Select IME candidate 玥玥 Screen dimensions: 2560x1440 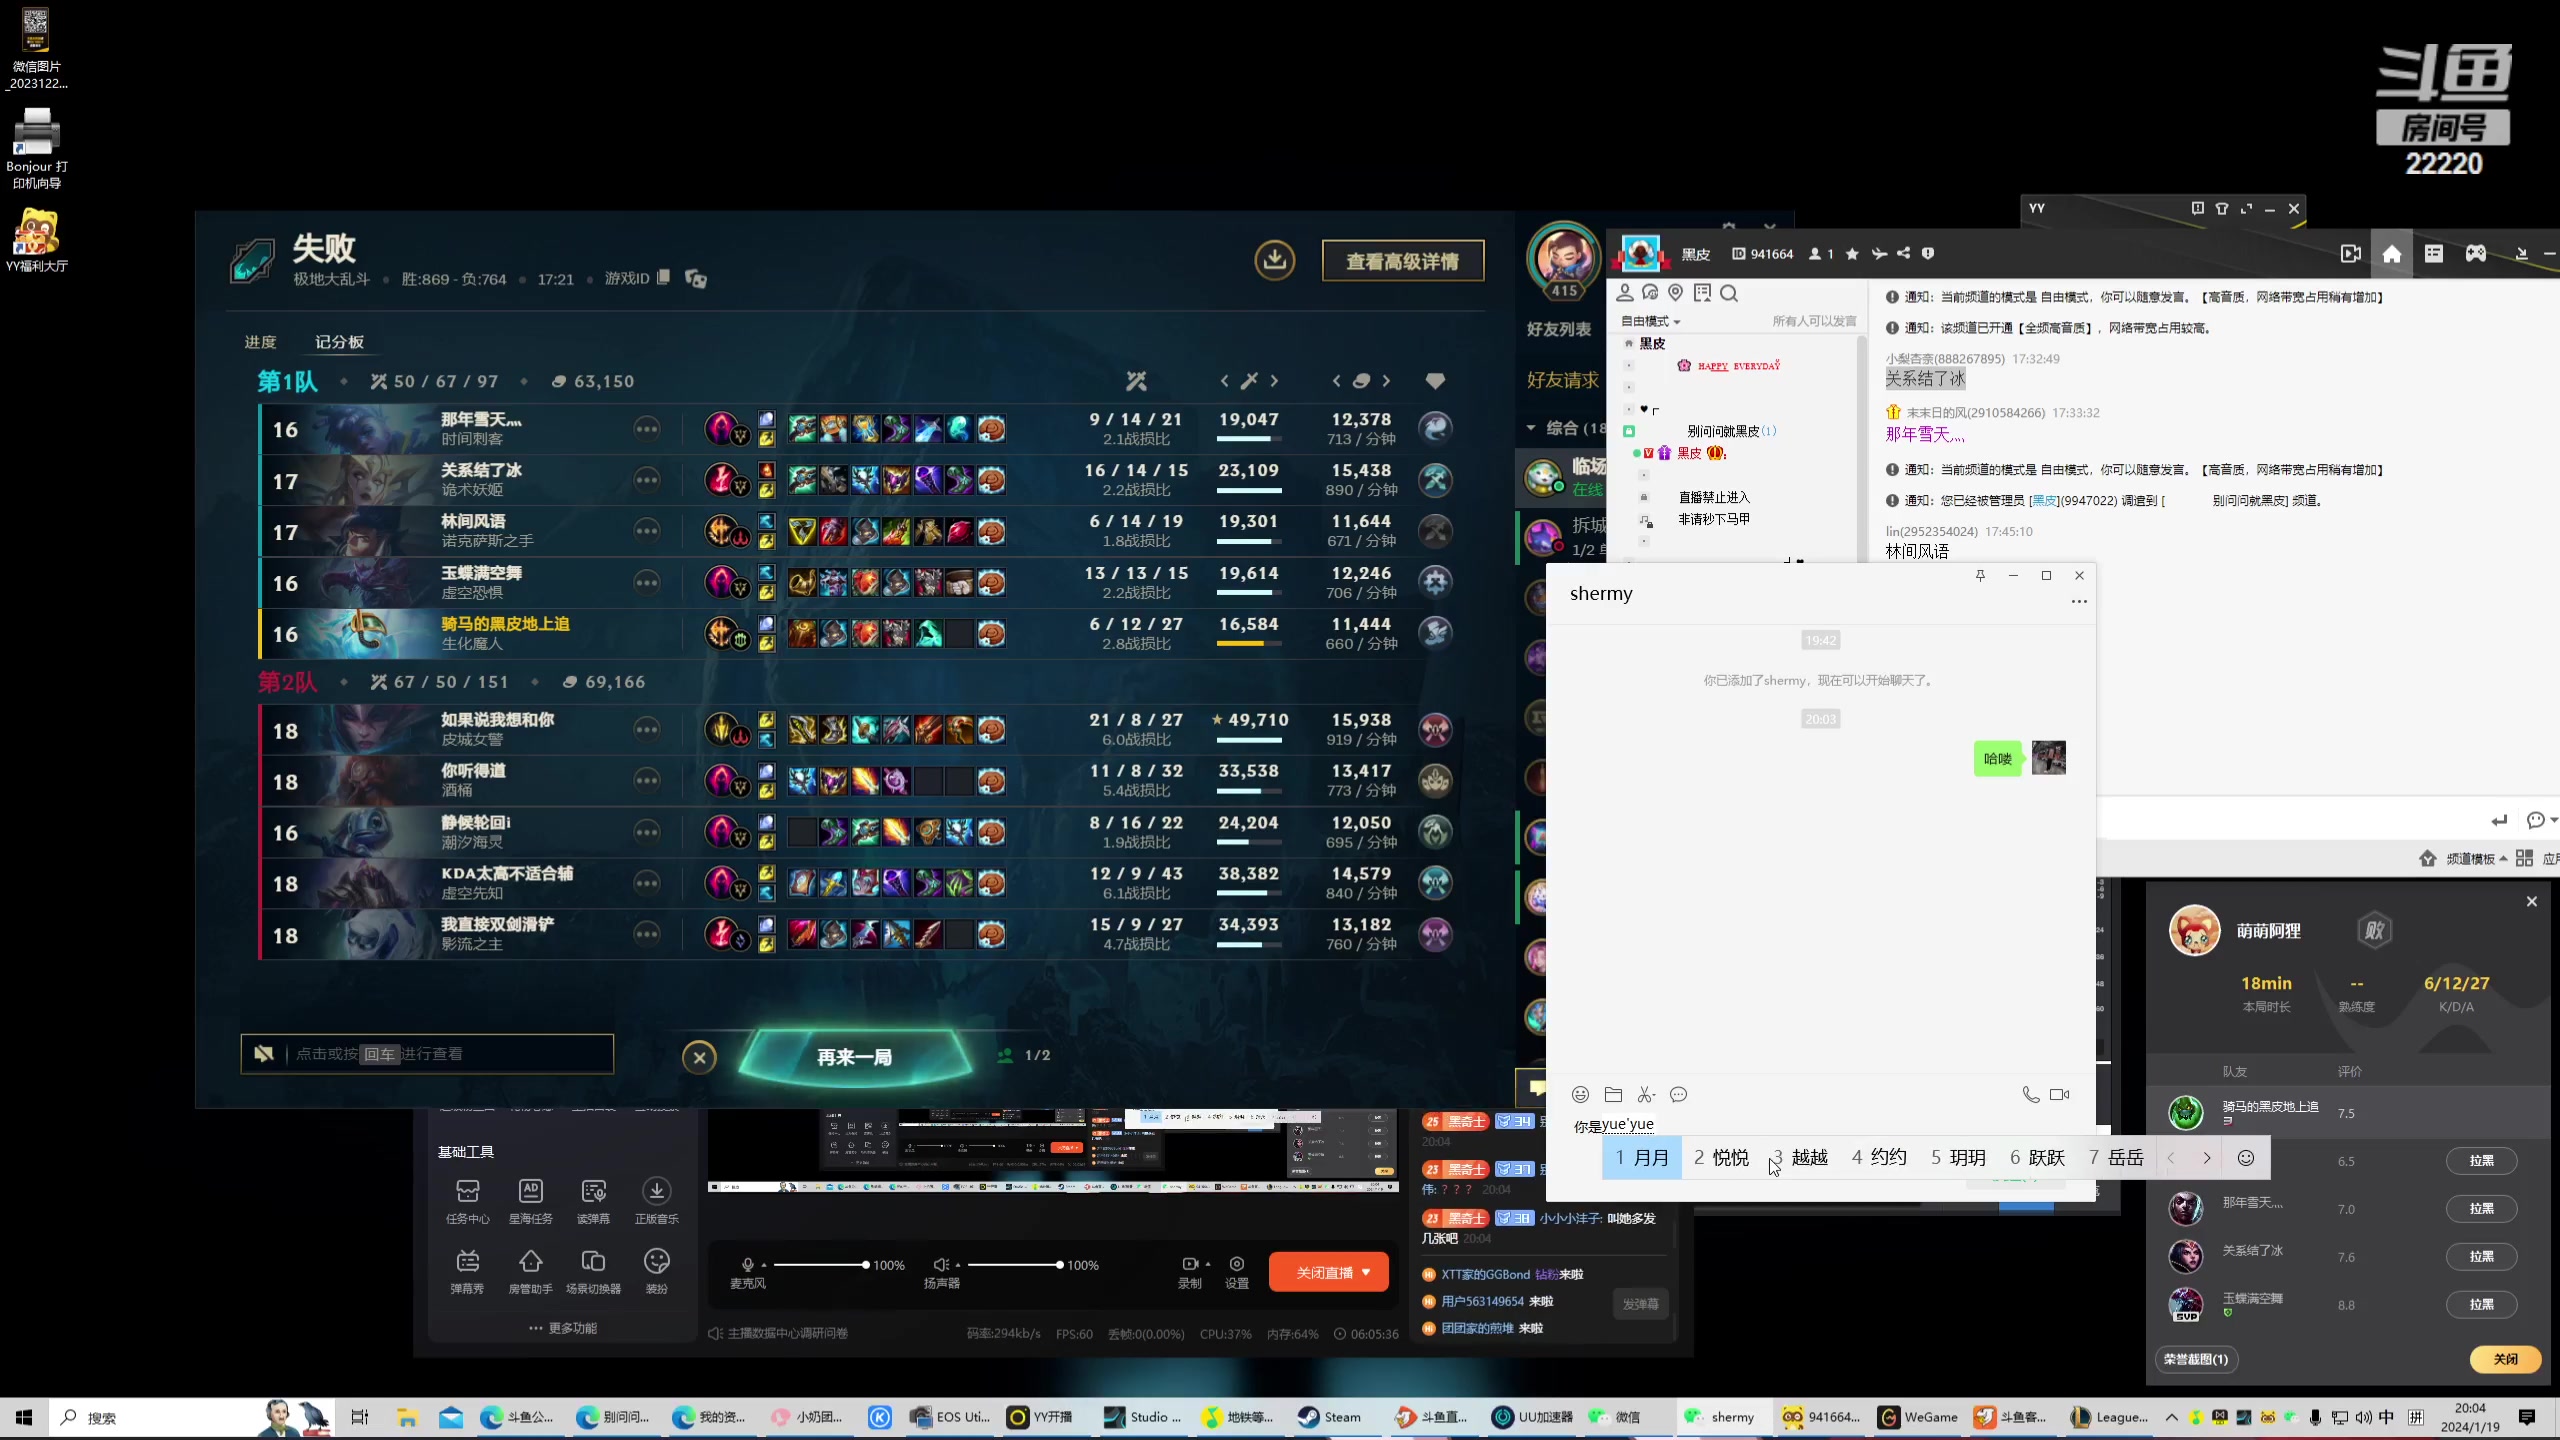point(1958,1157)
